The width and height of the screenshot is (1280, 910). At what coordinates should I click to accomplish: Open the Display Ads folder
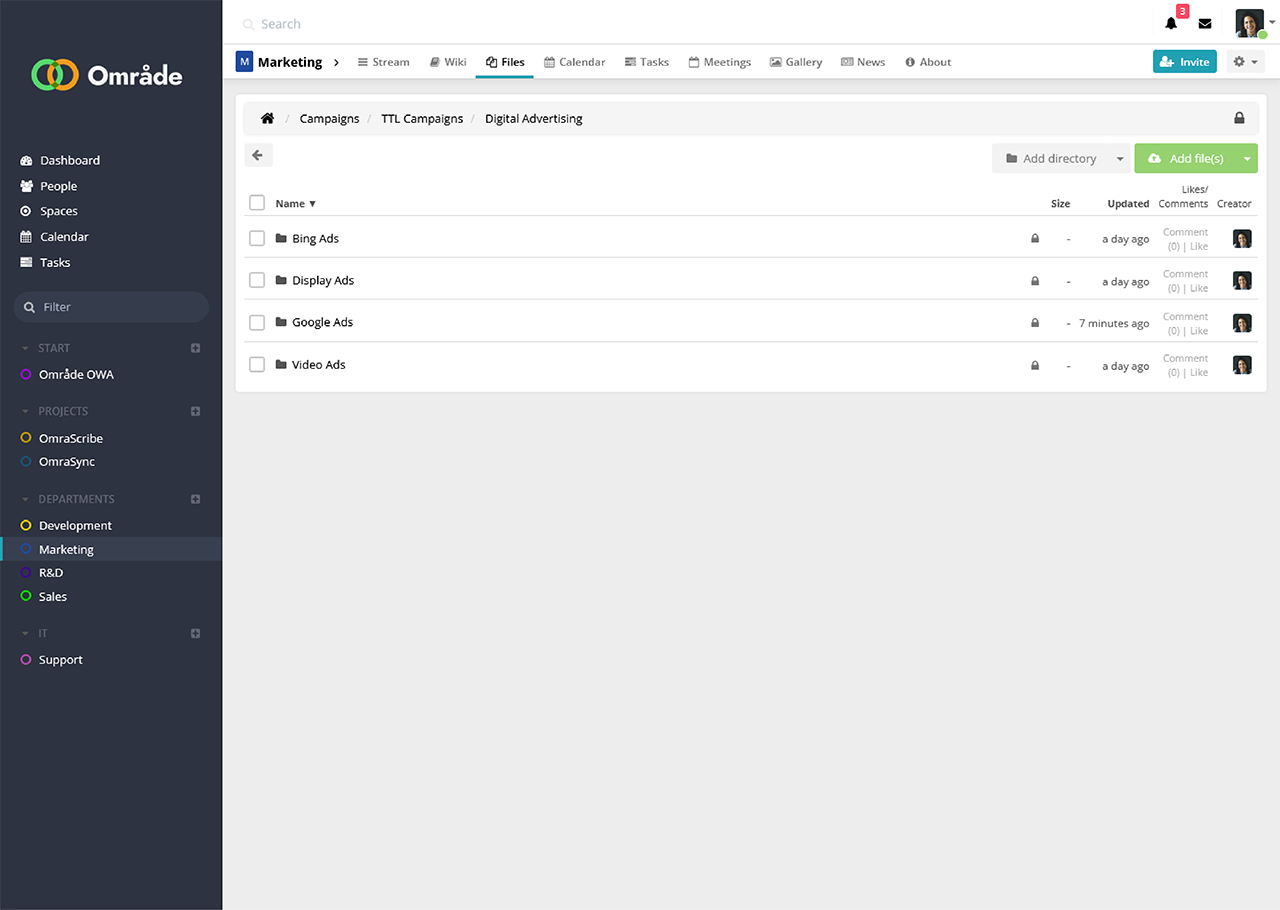click(322, 281)
